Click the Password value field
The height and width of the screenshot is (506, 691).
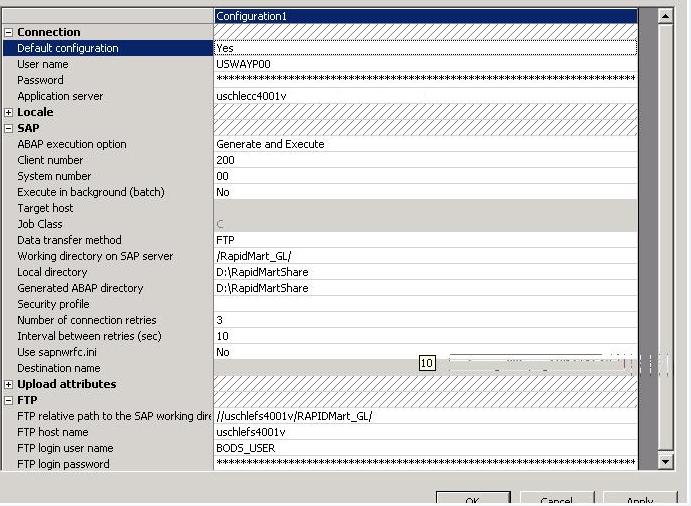426,80
